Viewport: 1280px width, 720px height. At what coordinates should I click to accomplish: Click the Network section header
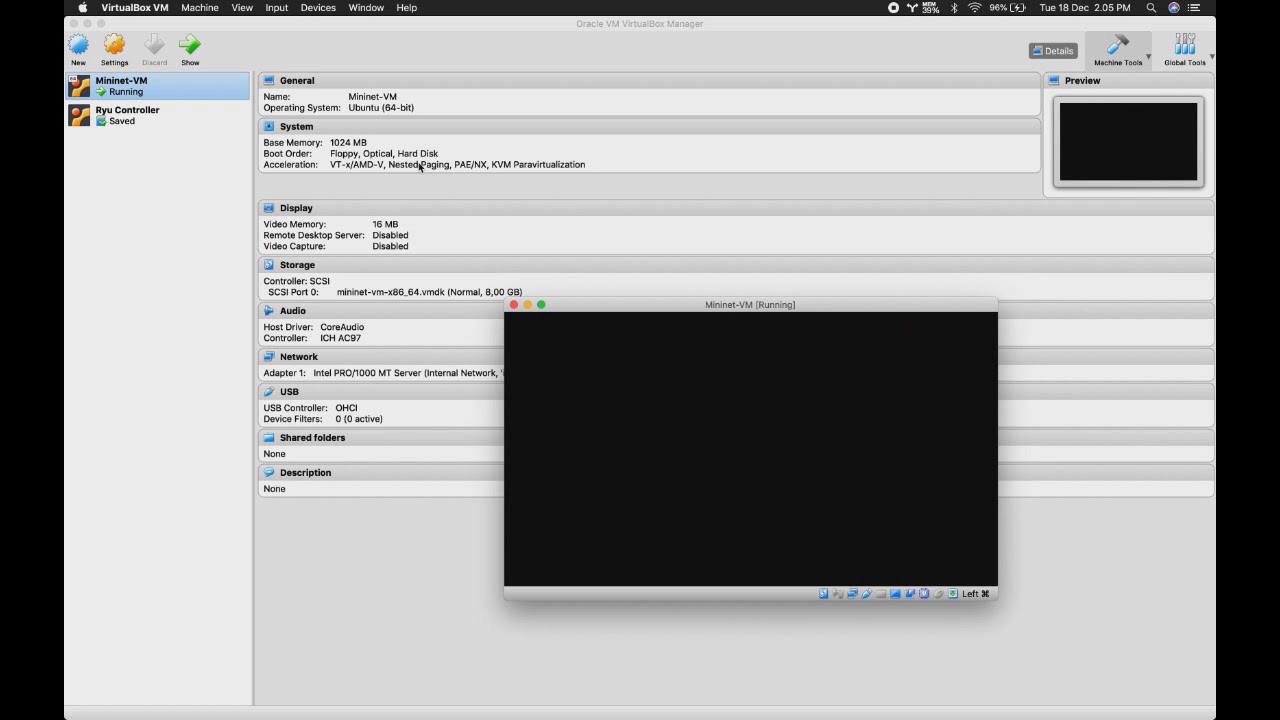pos(381,356)
